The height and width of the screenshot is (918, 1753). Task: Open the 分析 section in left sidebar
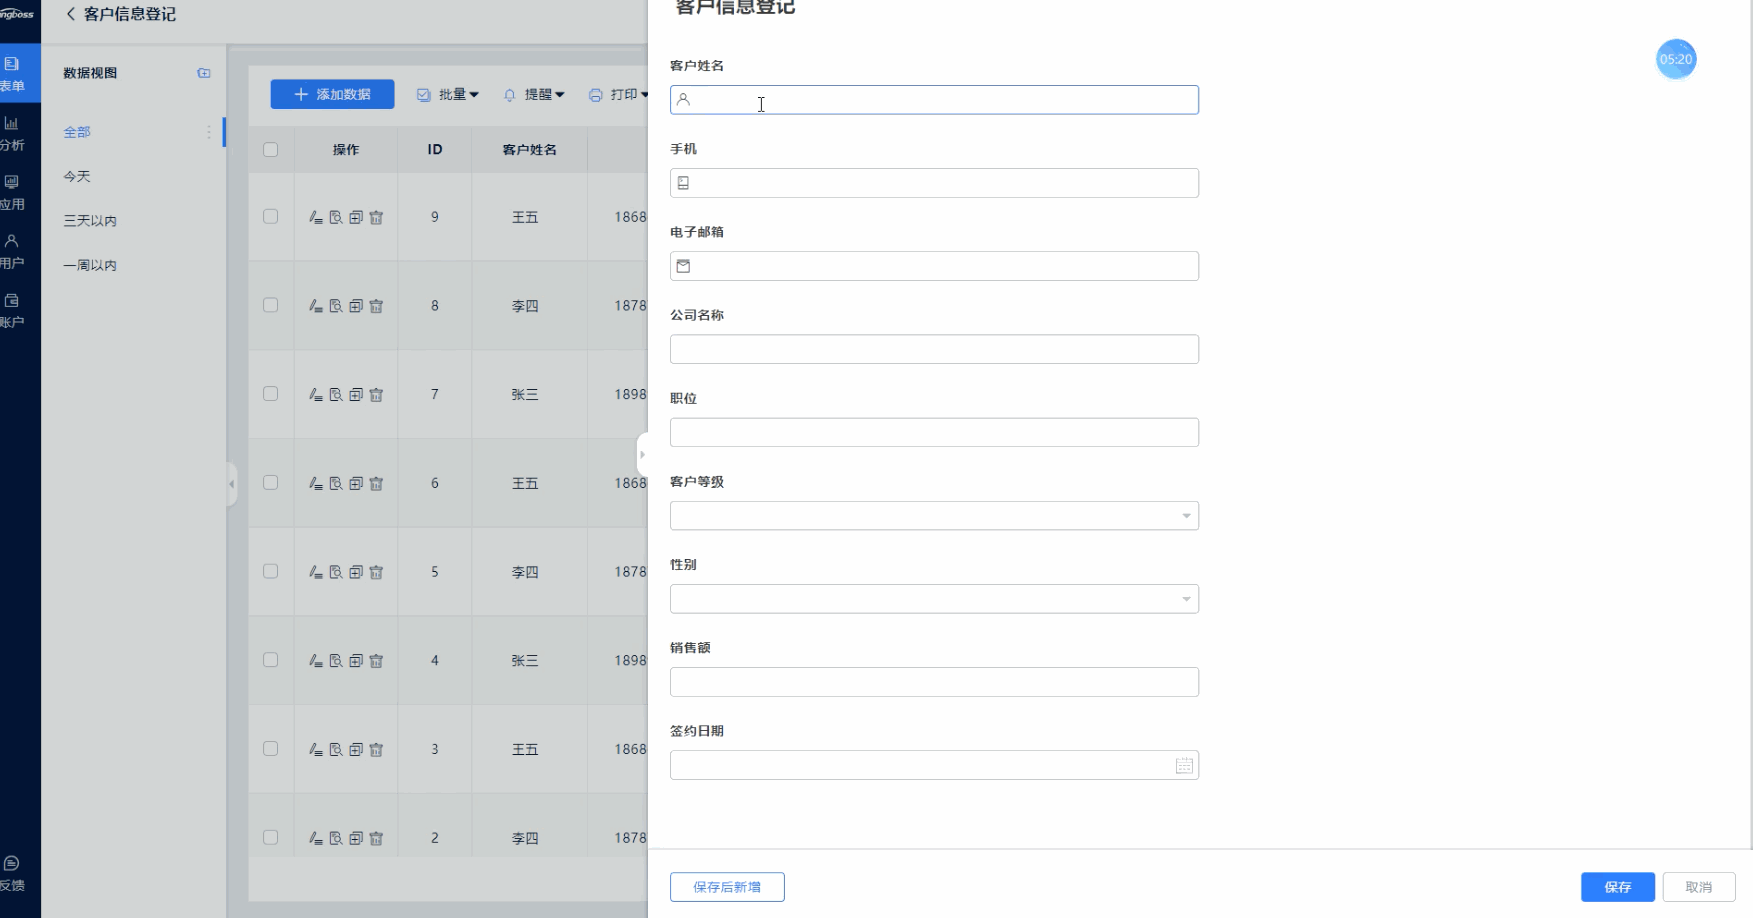pos(13,133)
